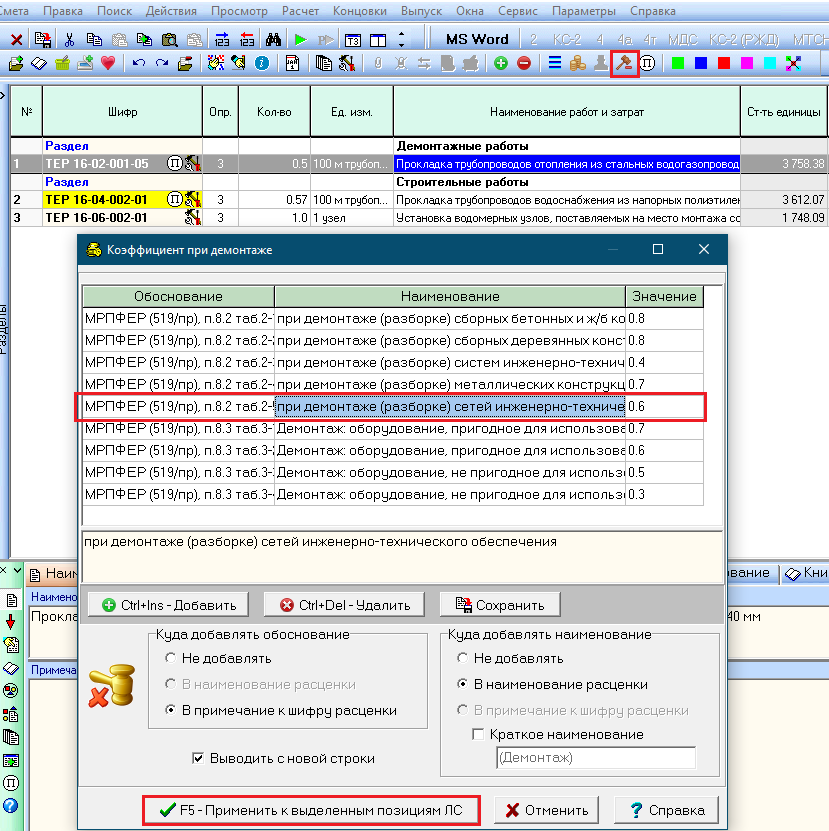Viewport: 829px width, 831px height.
Task: Pick the magenta color marker swatch
Action: pos(746,64)
